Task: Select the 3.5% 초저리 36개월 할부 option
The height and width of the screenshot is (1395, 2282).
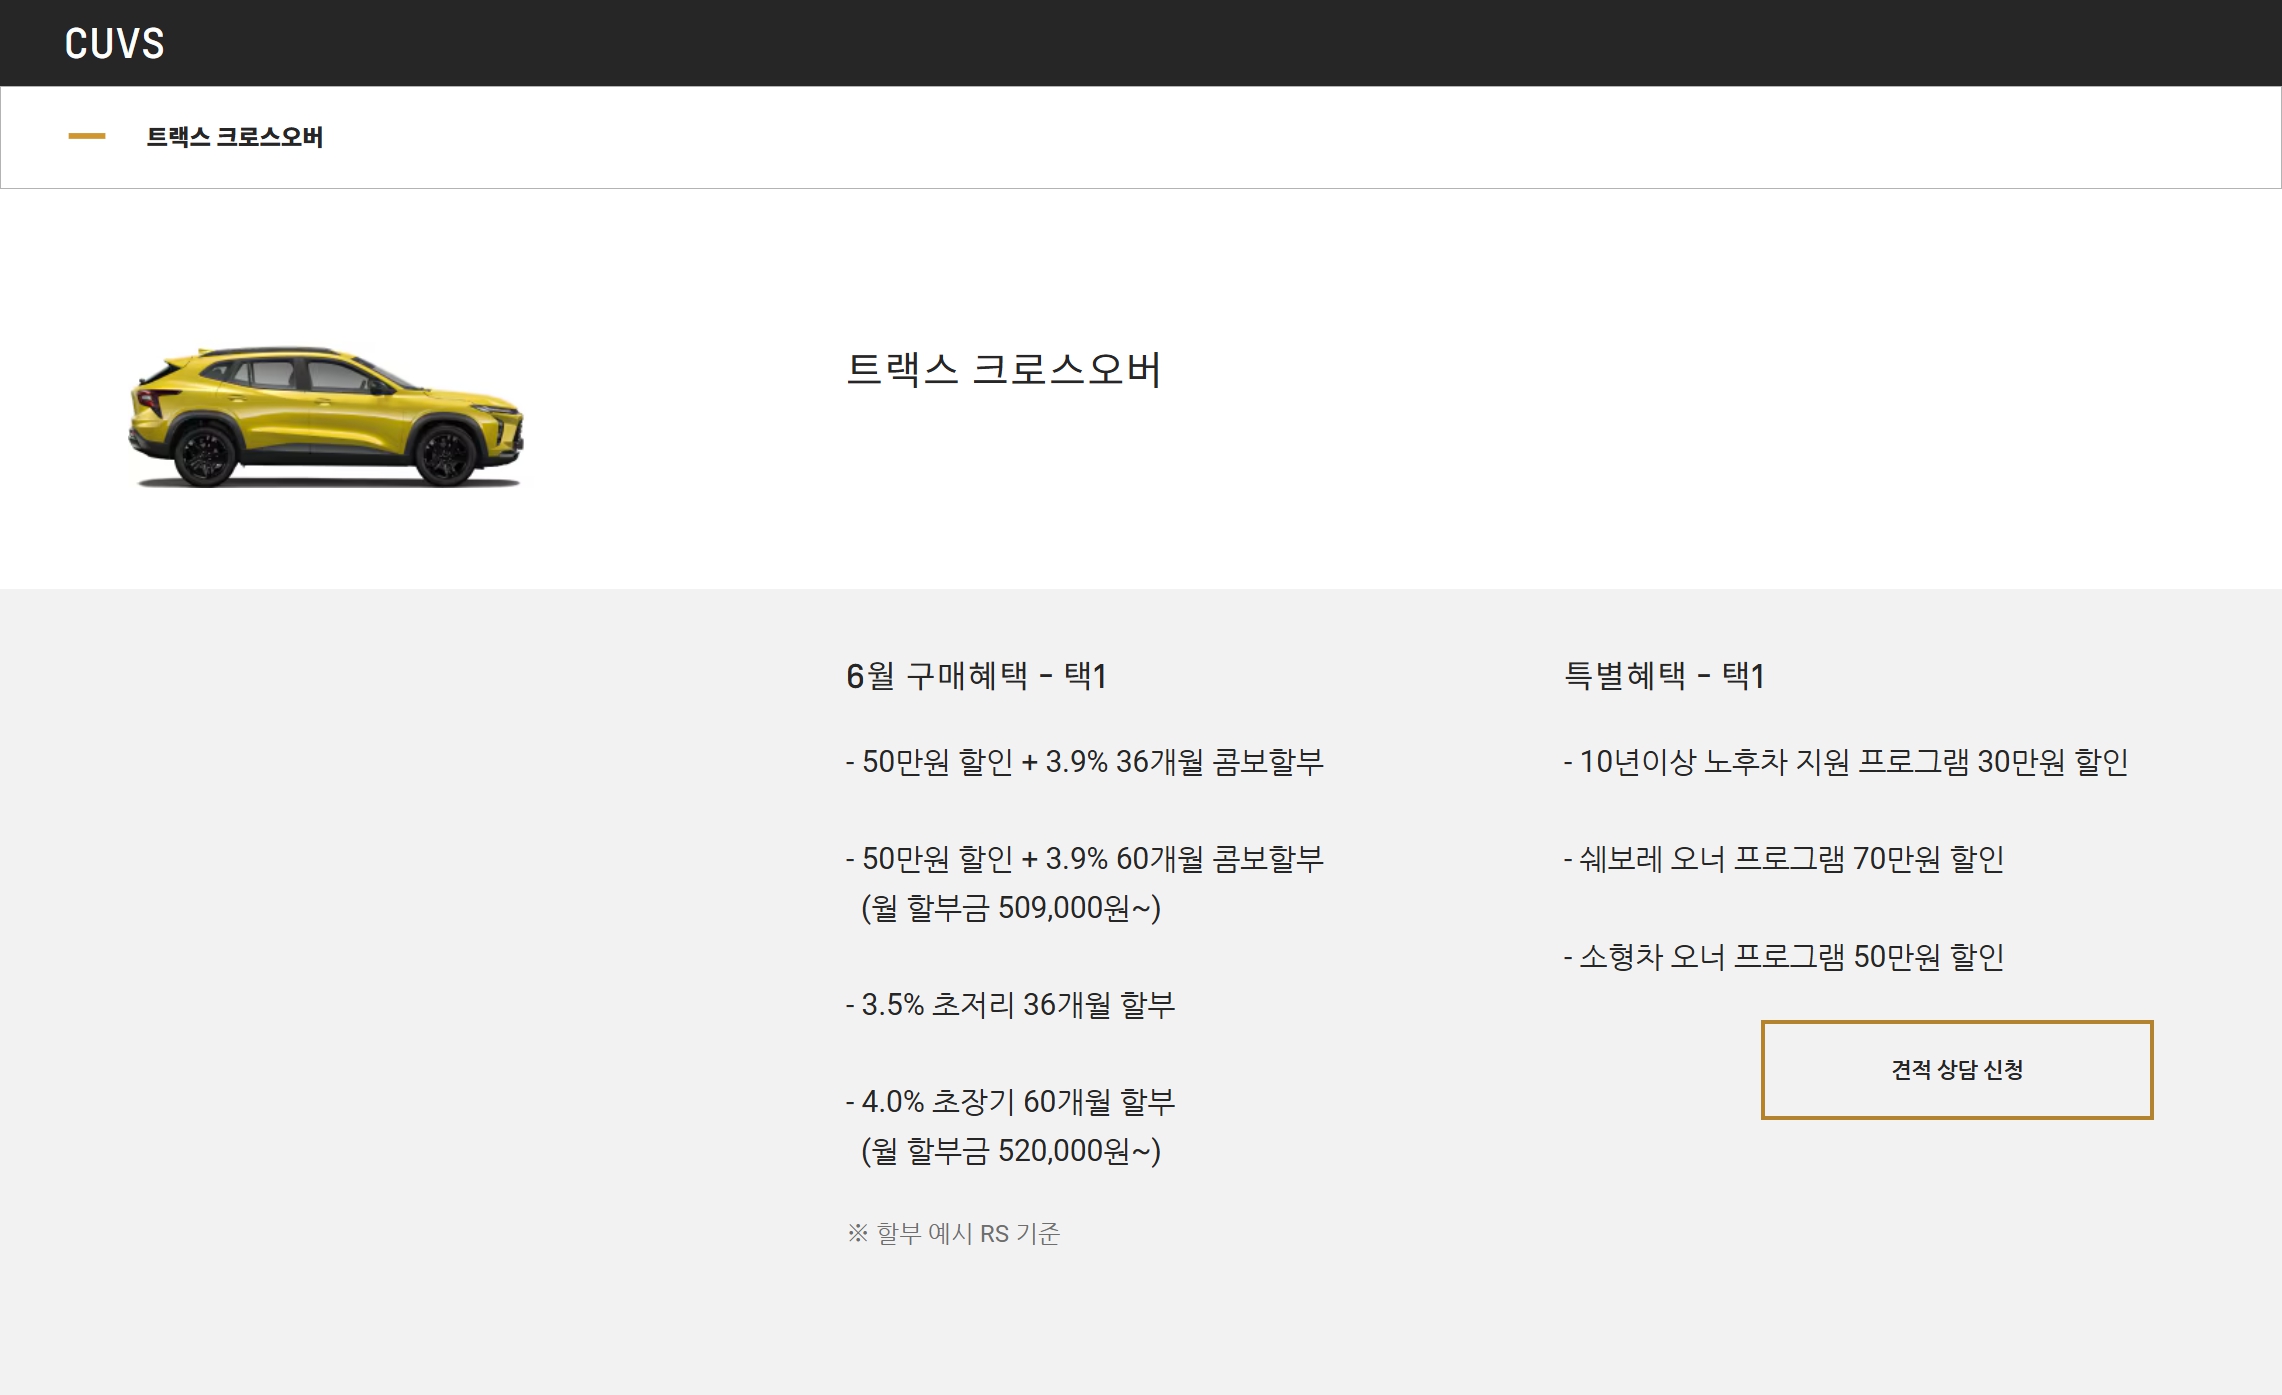Action: click(1011, 1005)
